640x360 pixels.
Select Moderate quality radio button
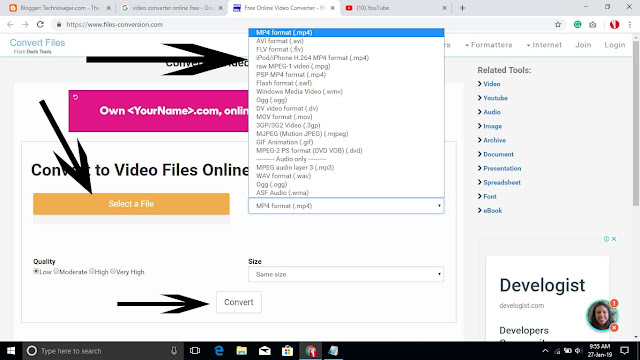click(56, 271)
